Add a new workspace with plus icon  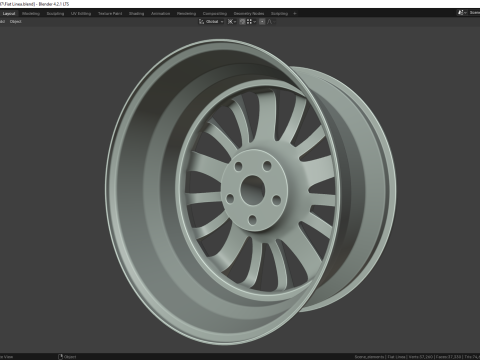point(295,14)
